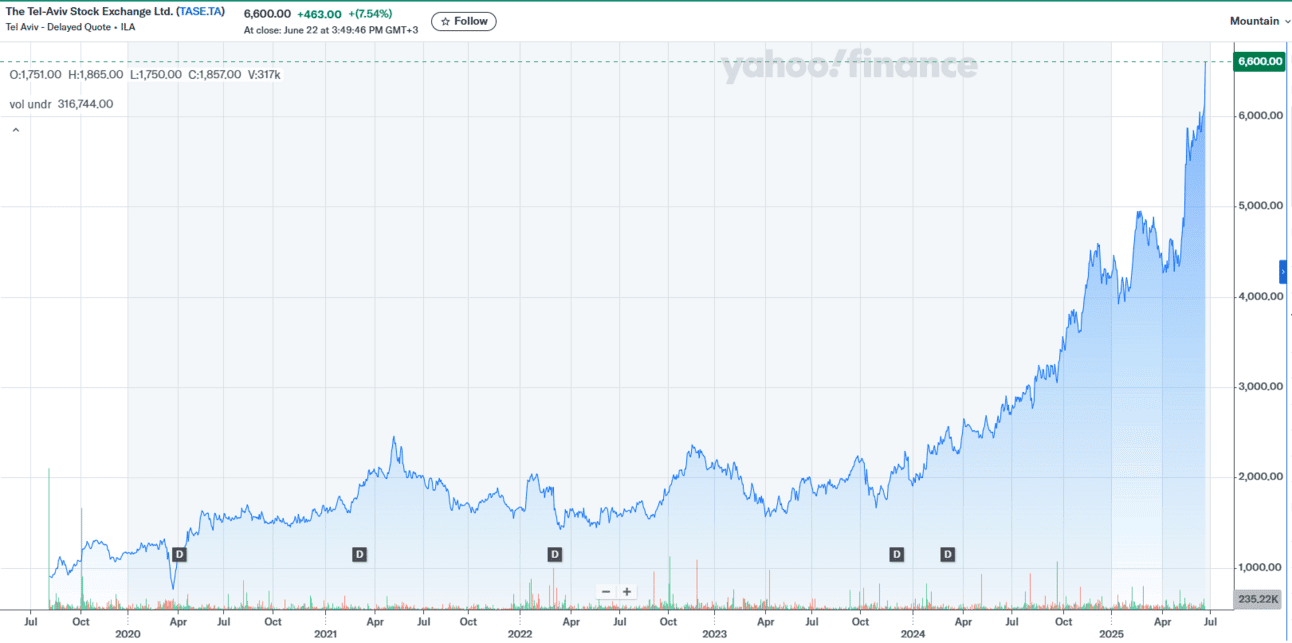Collapse the volume study panel with the caret
1292x643 pixels.
[x=15, y=129]
